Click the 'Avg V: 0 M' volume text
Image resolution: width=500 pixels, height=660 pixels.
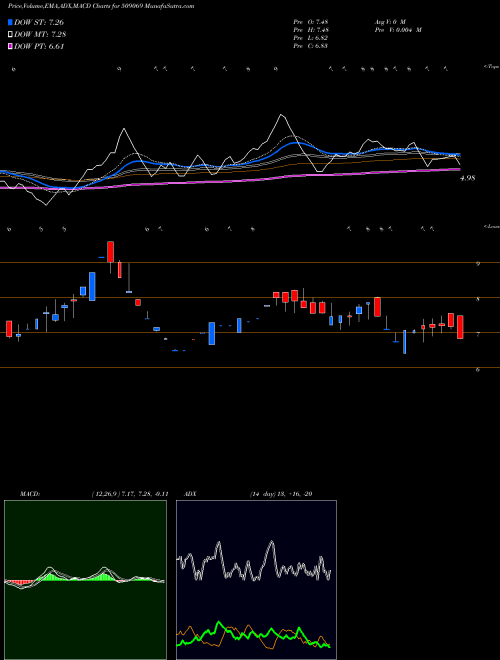click(x=389, y=22)
